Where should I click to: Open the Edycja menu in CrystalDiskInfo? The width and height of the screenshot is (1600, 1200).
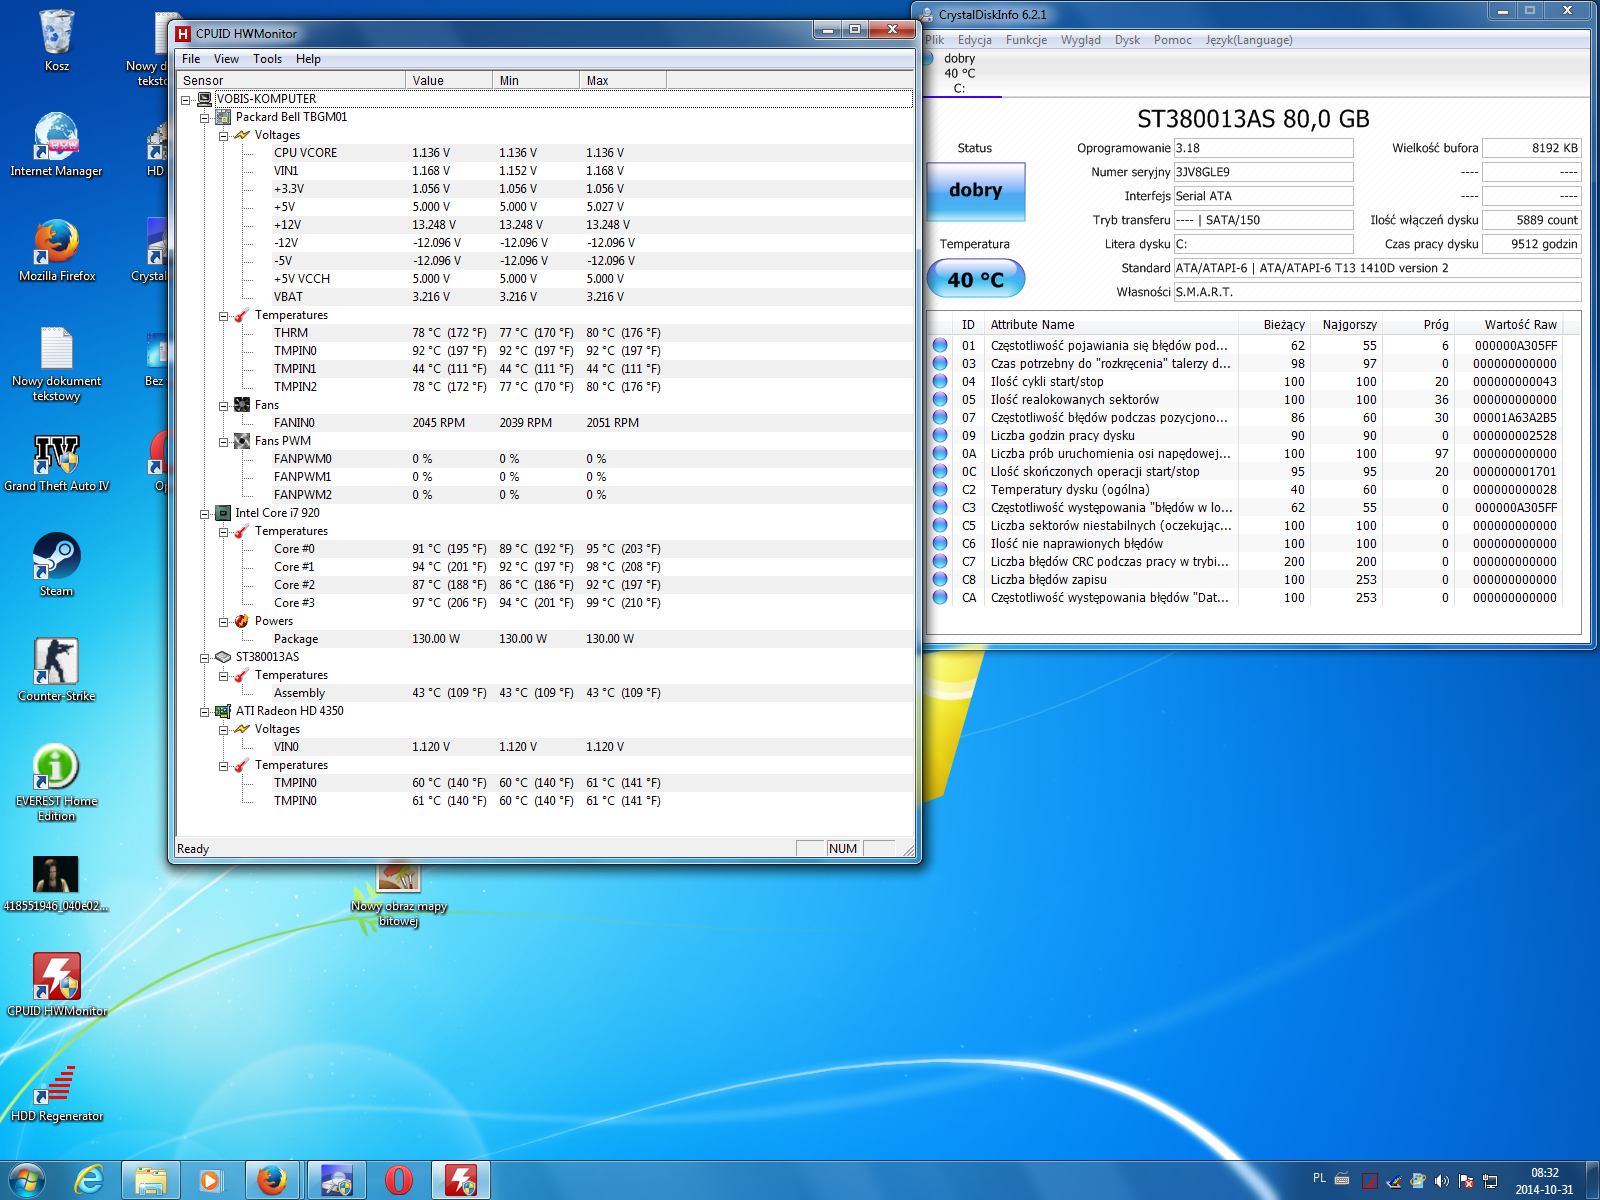(x=974, y=40)
